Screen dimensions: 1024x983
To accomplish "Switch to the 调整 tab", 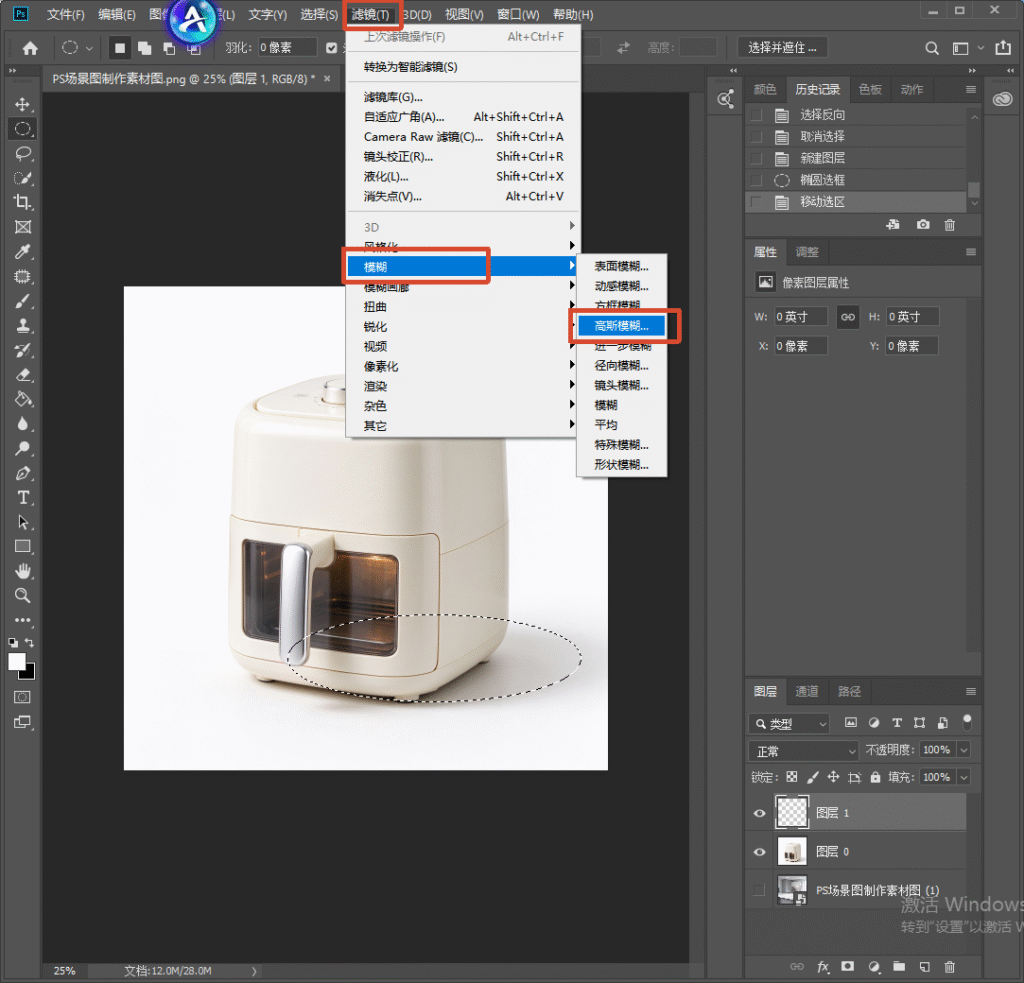I will (807, 251).
